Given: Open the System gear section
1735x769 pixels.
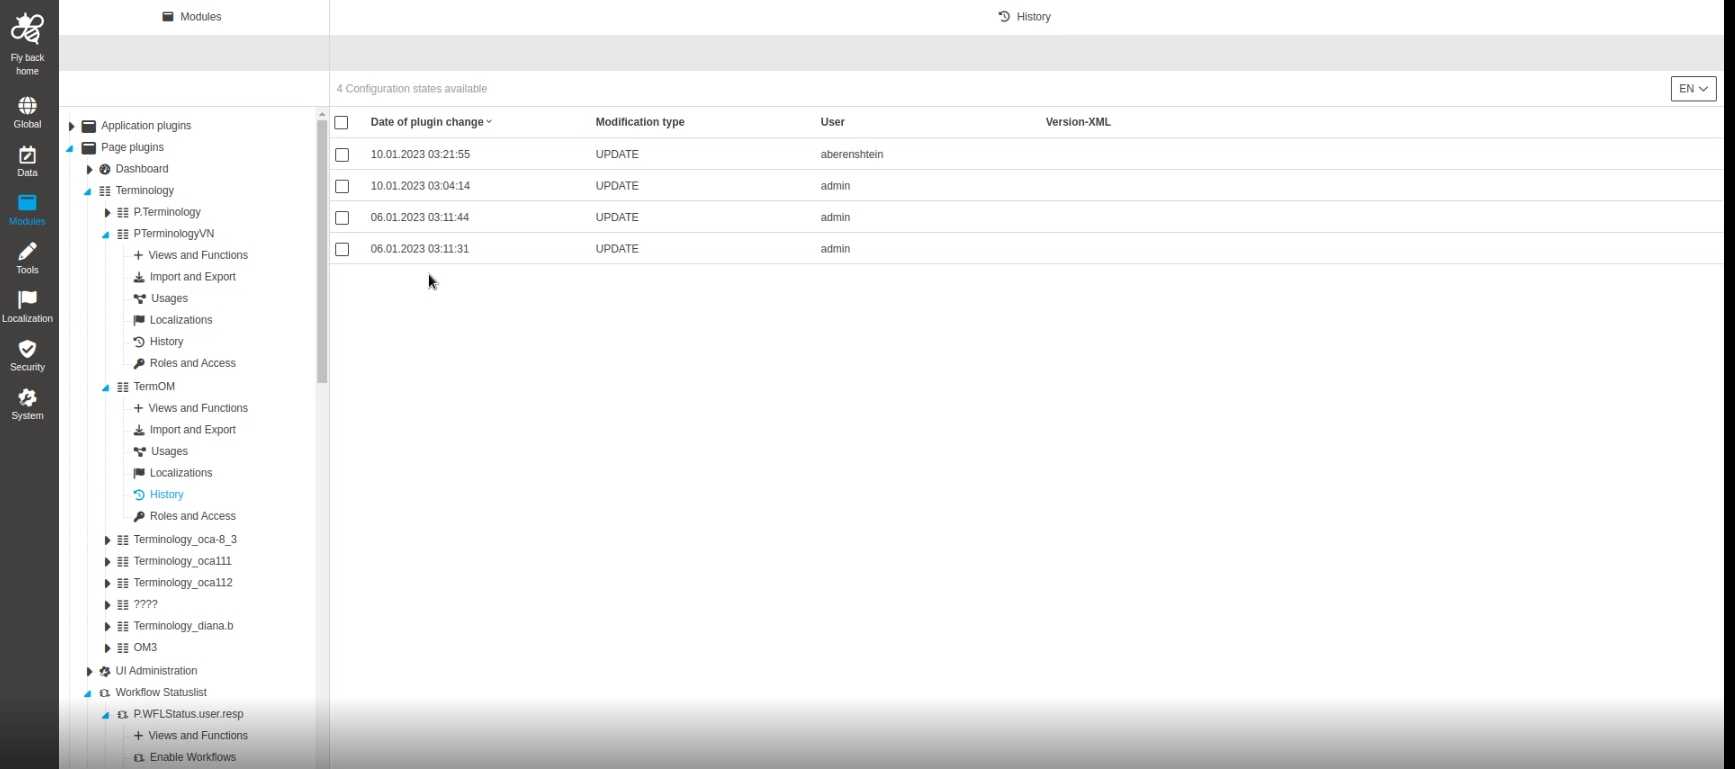Looking at the screenshot, I should coord(27,404).
